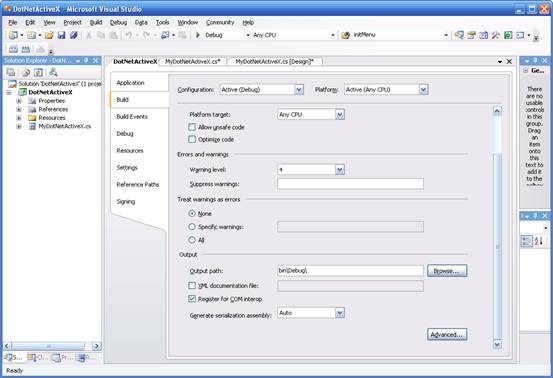Open Generate serialization assembly dropdown
This screenshot has width=553, height=378.
point(340,313)
